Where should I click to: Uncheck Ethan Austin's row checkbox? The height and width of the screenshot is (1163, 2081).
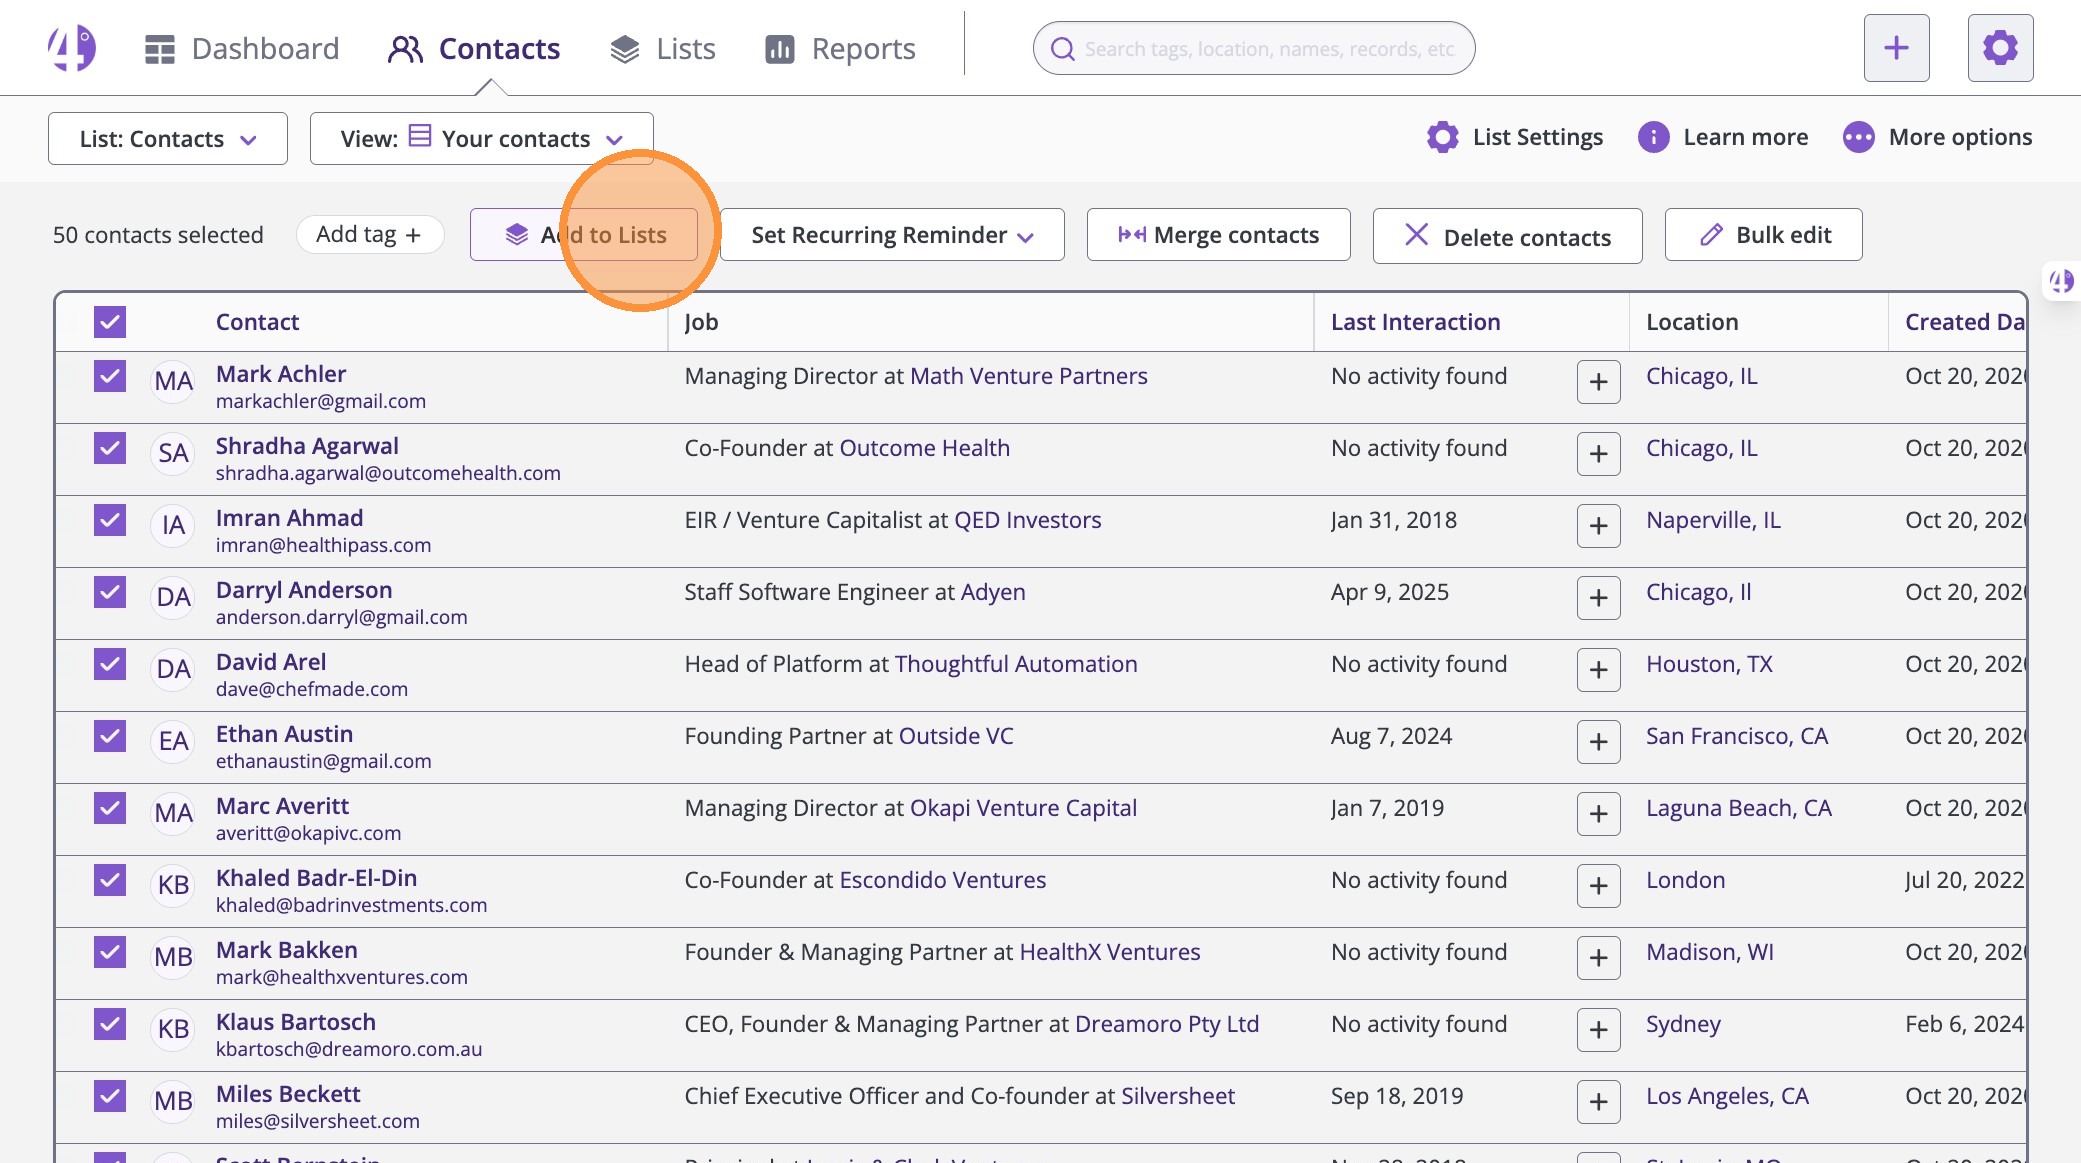[x=110, y=736]
